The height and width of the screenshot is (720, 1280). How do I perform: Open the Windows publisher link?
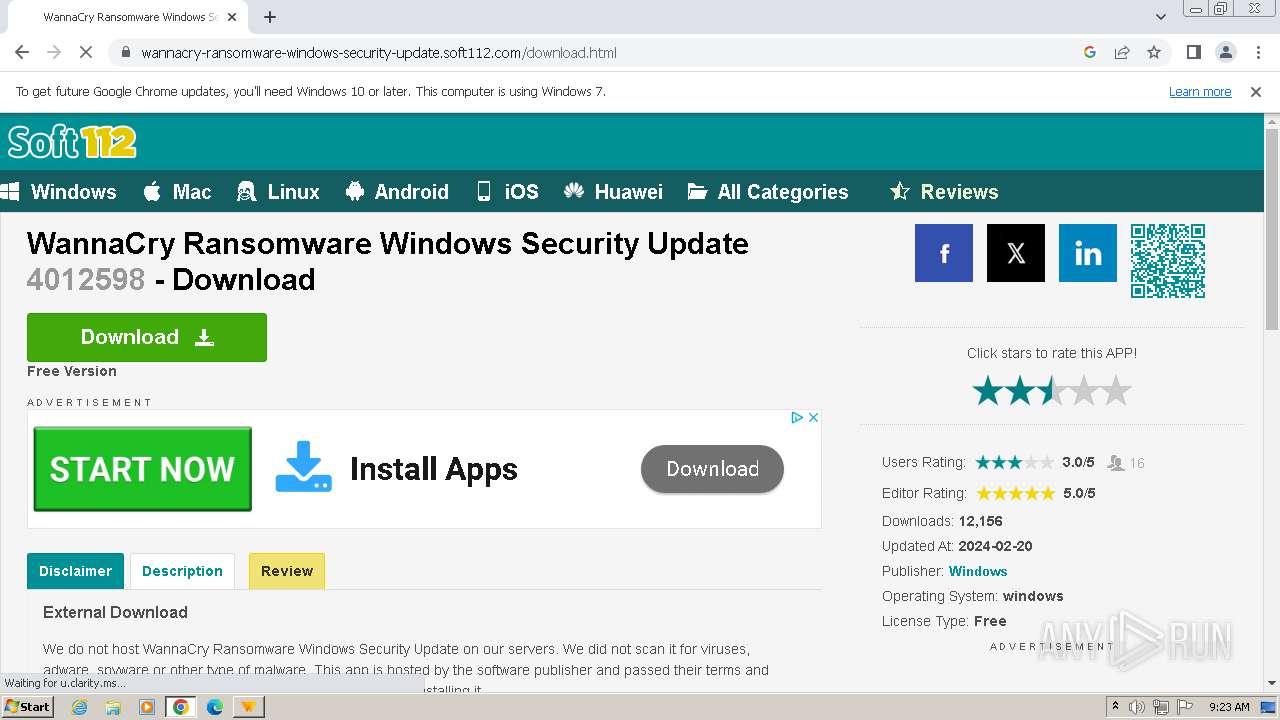978,571
